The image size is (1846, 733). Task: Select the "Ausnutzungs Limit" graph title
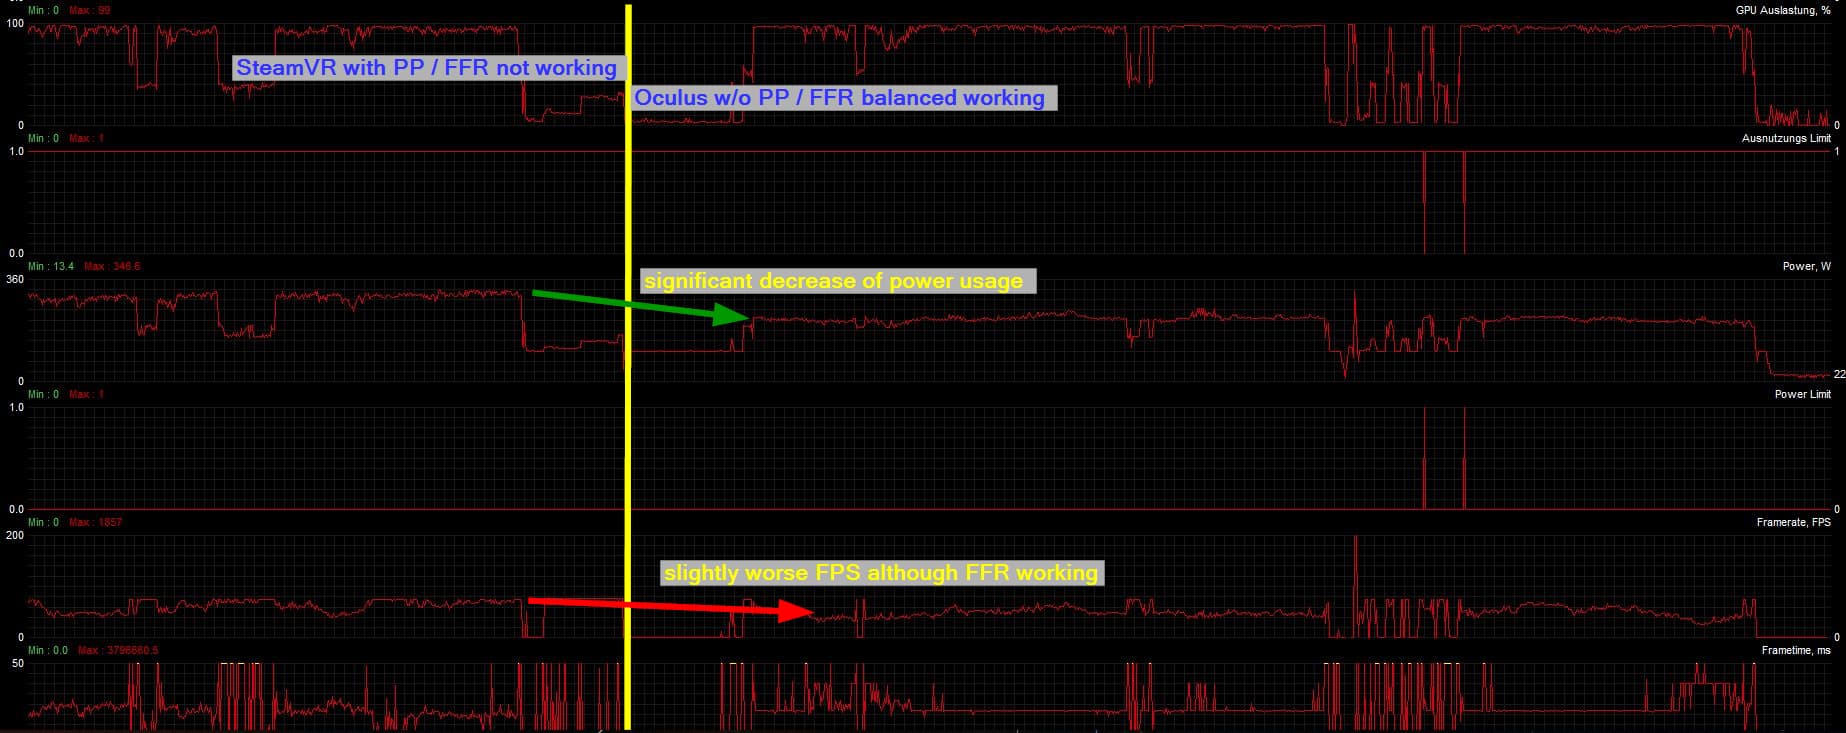(x=1786, y=138)
